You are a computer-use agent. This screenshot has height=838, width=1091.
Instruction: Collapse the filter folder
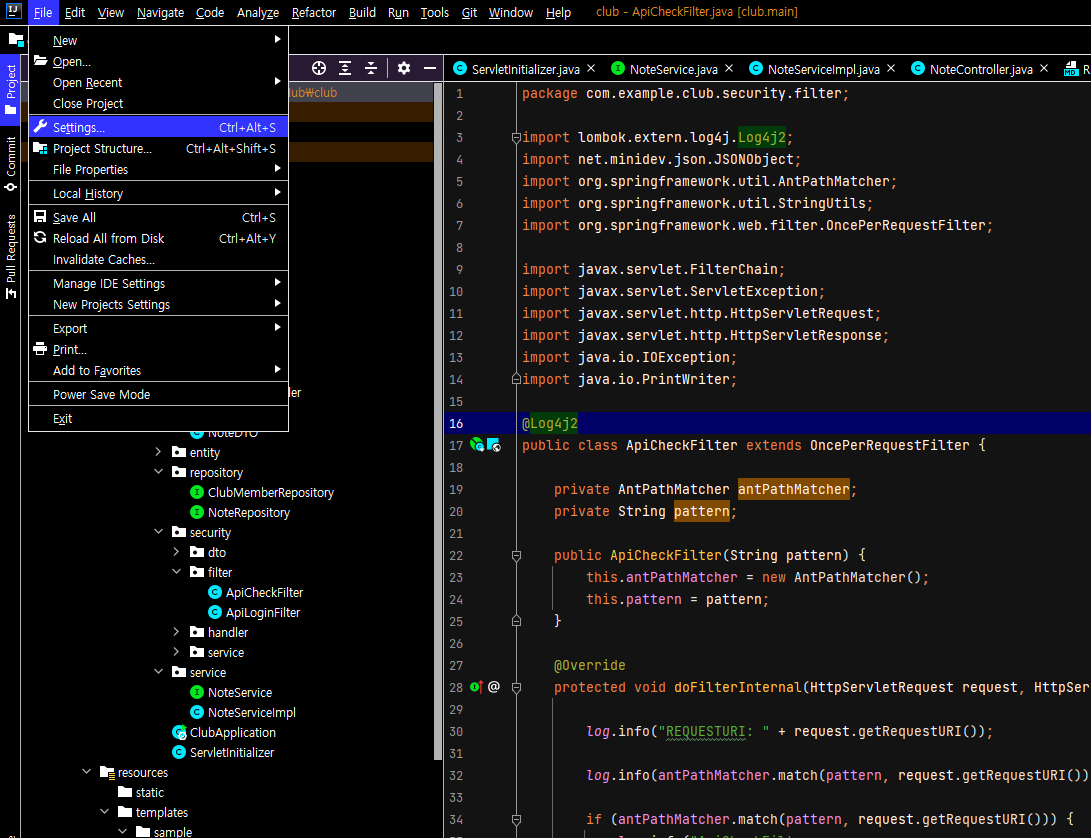177,572
